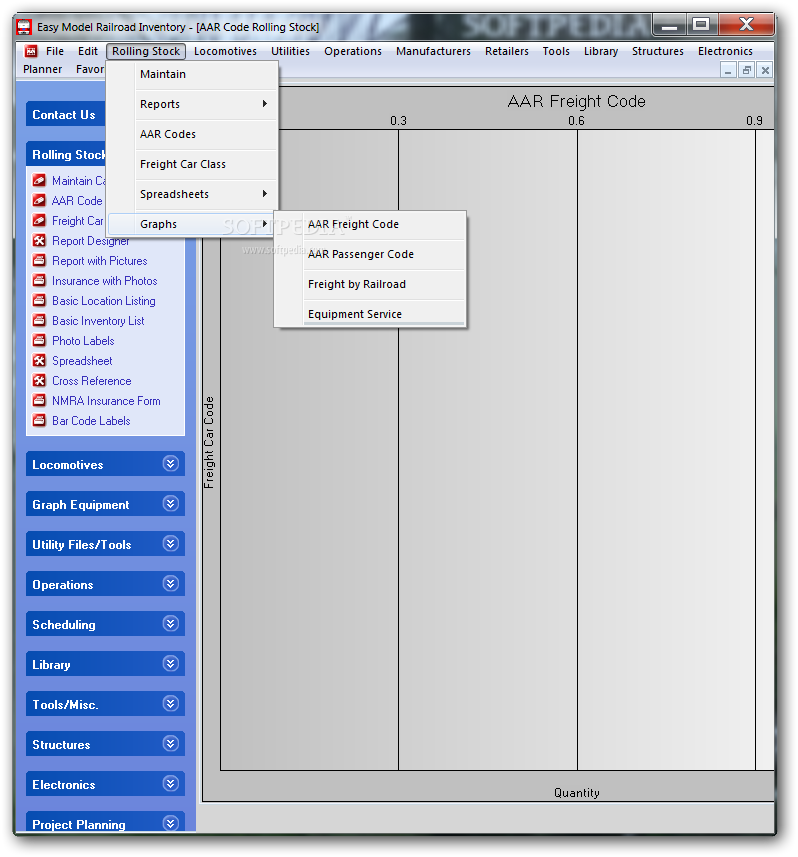Open the Tools menu
Viewport: 798px width, 857px height.
556,51
